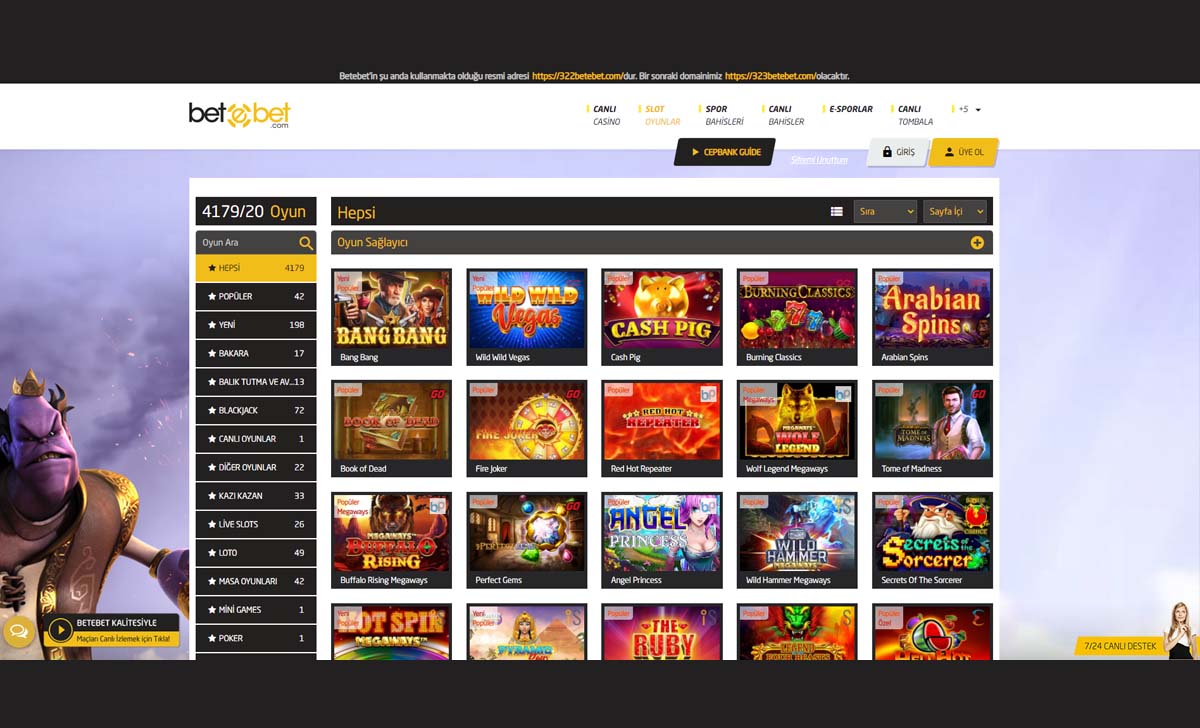This screenshot has width=1200, height=728.
Task: Open the 323betebet.com next domain link
Action: (770, 75)
